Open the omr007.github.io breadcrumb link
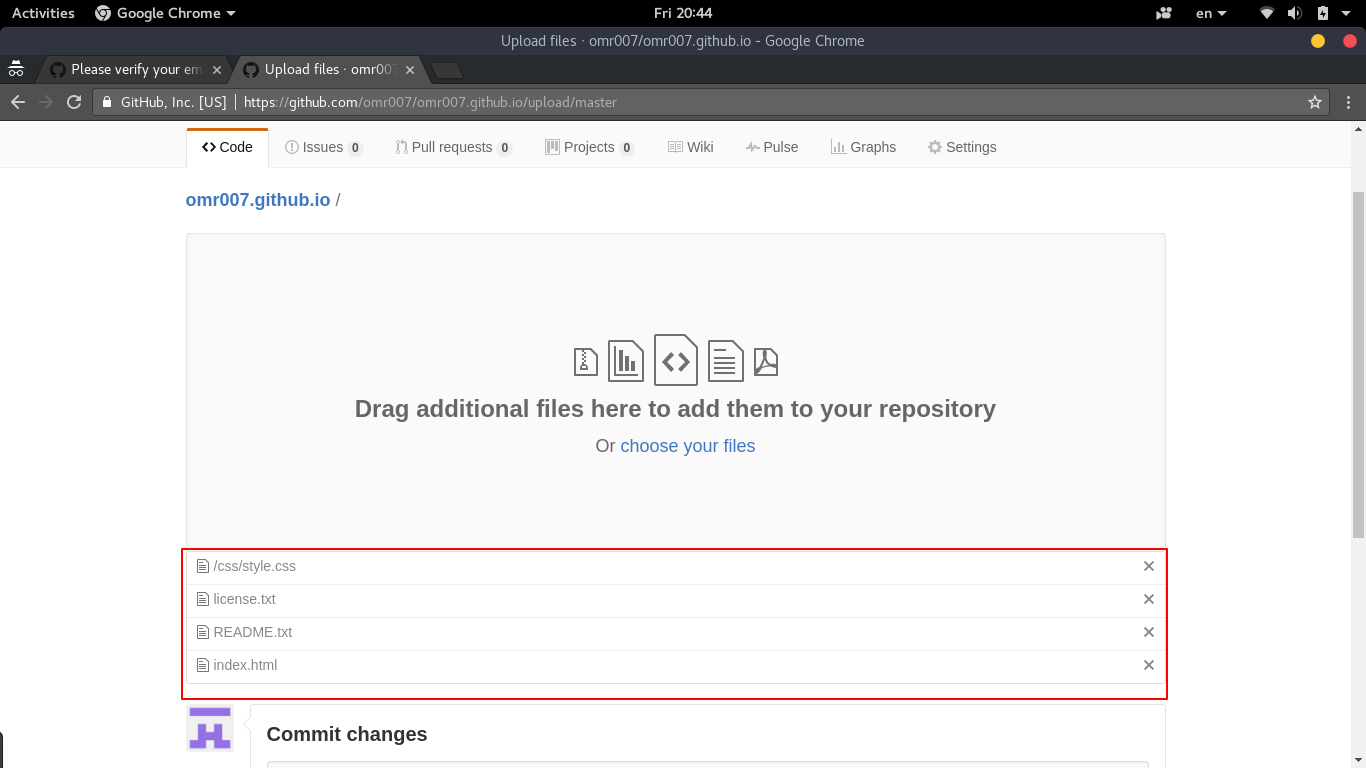 pos(258,200)
